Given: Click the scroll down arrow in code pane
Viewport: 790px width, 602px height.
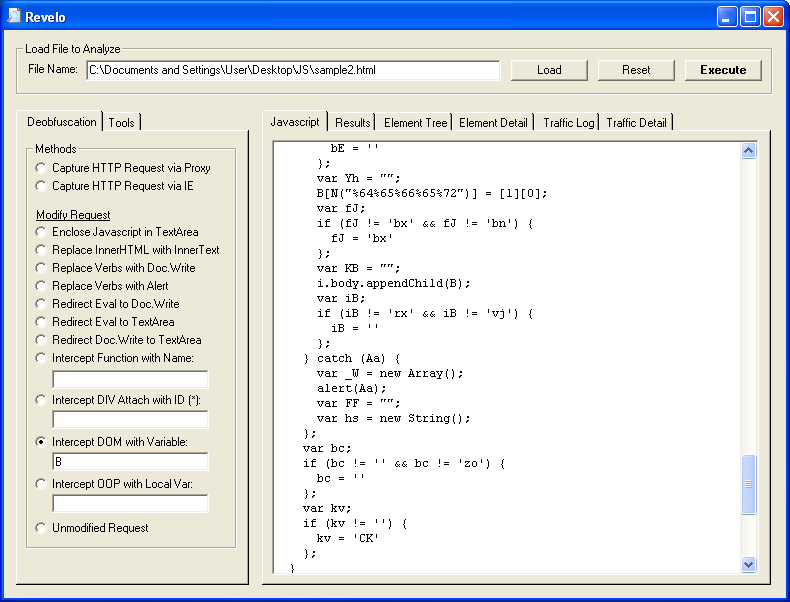Looking at the screenshot, I should [x=749, y=565].
